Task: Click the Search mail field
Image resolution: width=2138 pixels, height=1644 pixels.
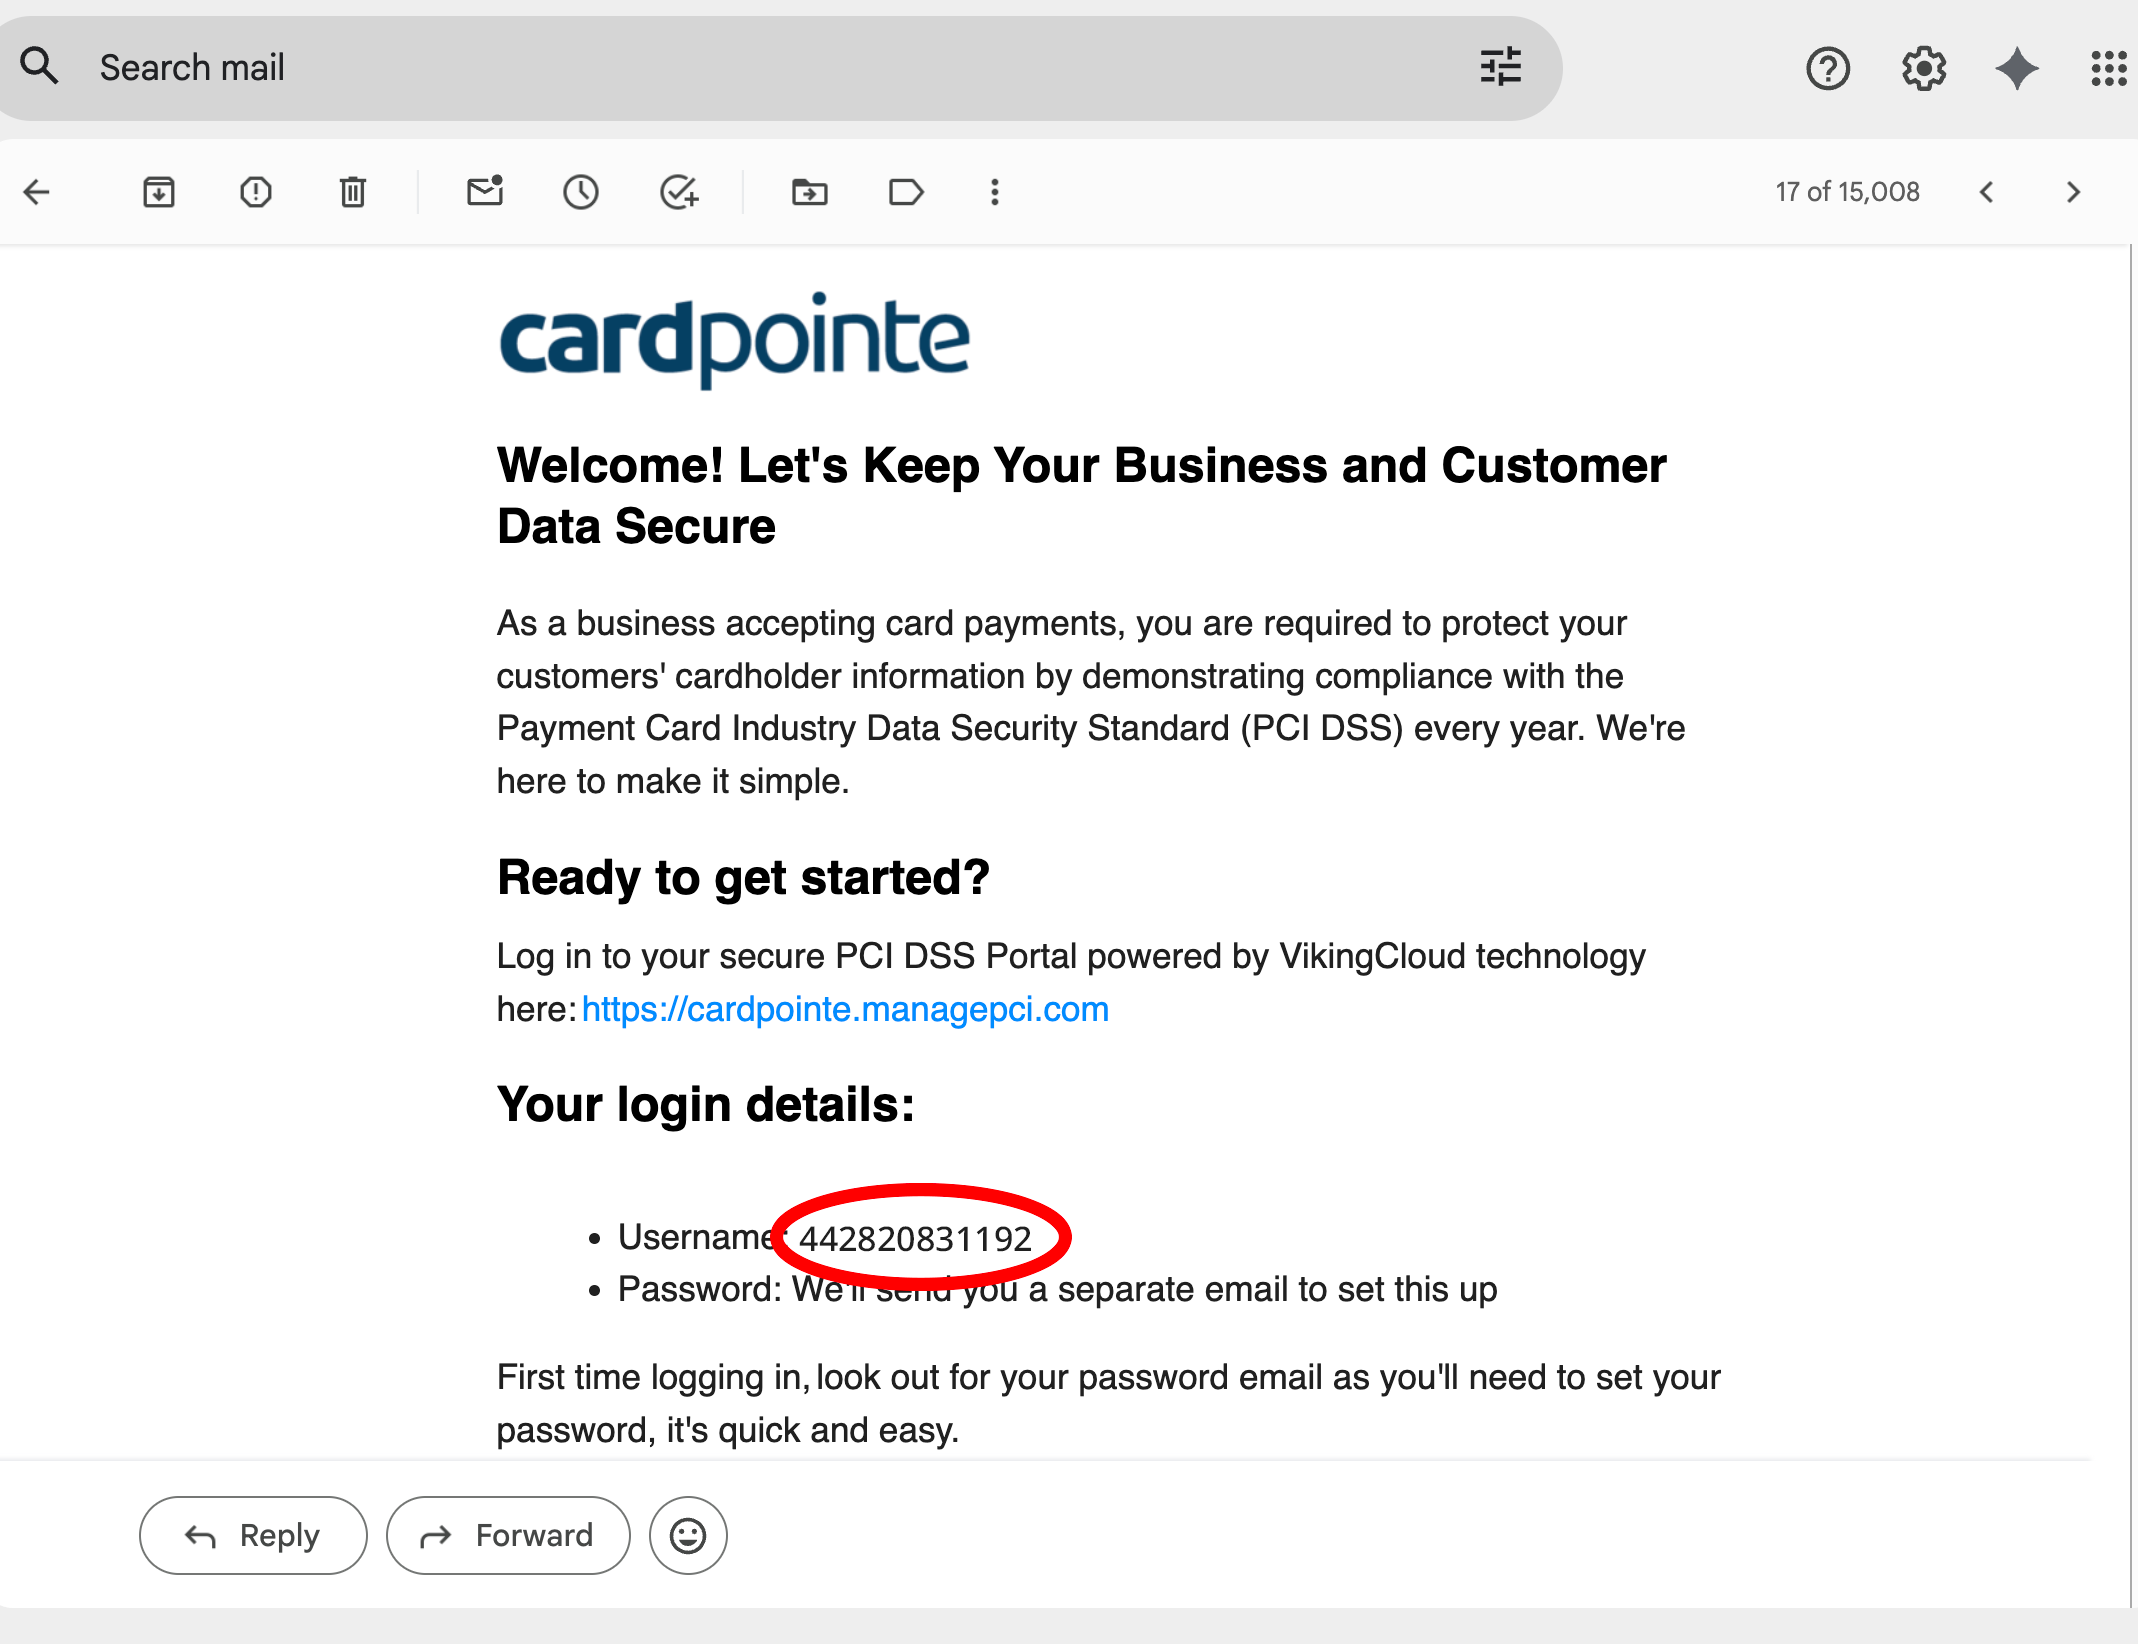Action: pyautogui.click(x=780, y=68)
